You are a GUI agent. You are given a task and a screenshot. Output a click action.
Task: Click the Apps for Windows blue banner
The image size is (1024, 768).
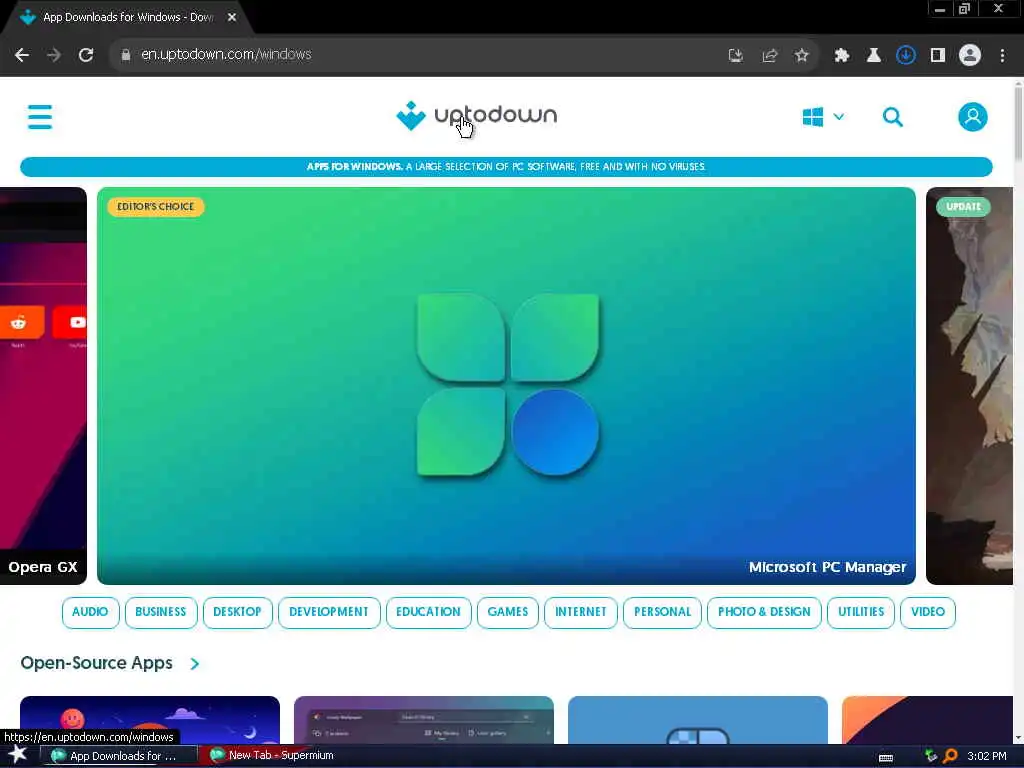(506, 167)
